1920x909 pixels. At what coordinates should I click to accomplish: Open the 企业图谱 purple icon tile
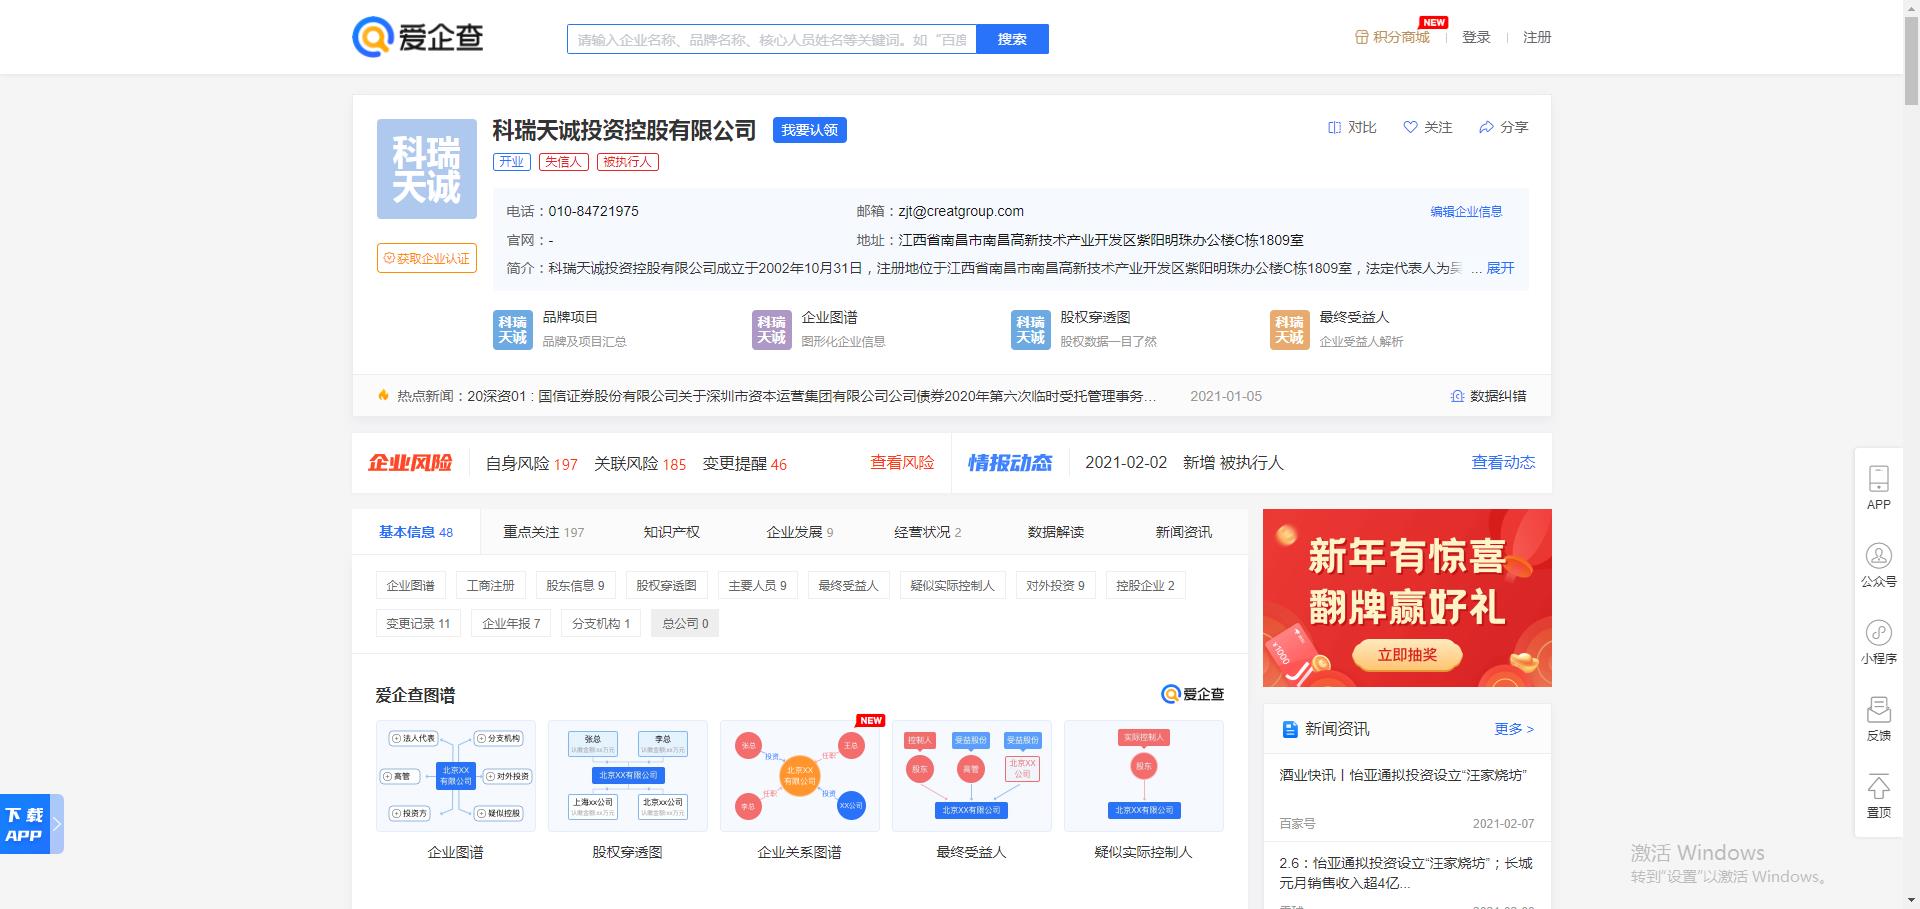771,329
